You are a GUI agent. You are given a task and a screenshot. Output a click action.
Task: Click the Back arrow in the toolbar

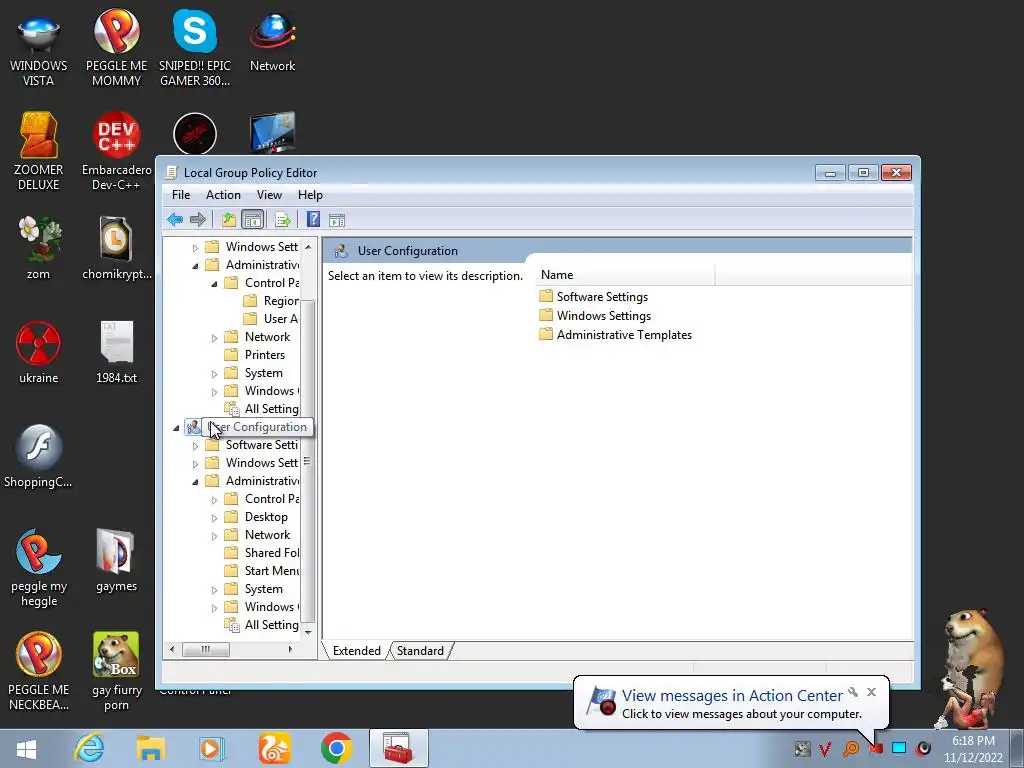click(x=174, y=219)
